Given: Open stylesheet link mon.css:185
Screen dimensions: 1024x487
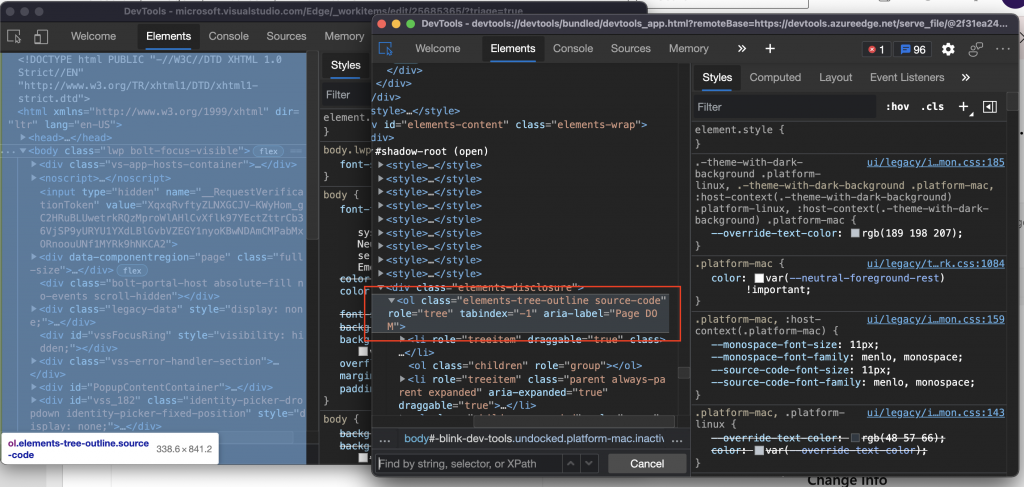Looking at the screenshot, I should click(935, 163).
